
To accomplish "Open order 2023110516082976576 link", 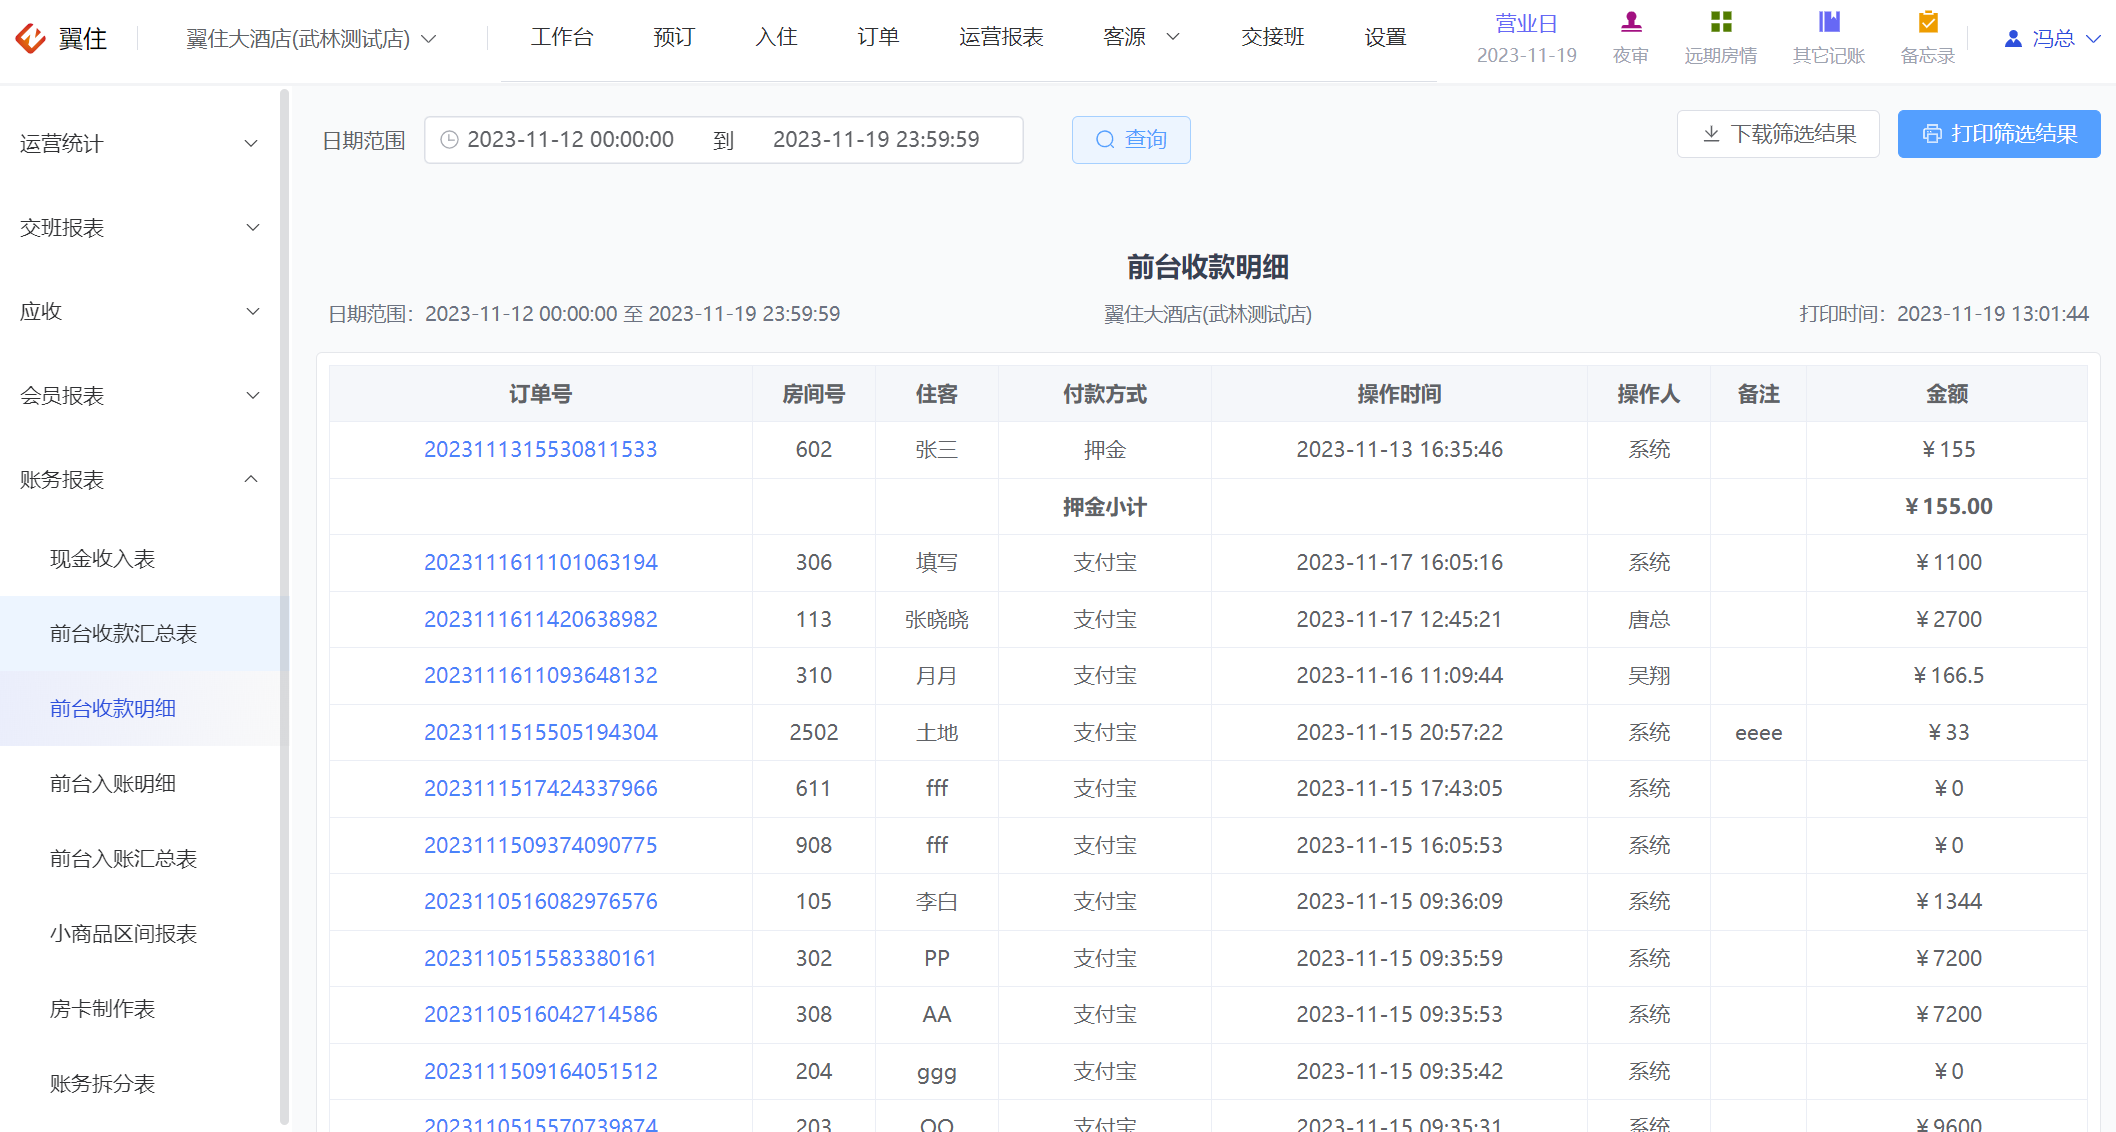I will point(541,901).
